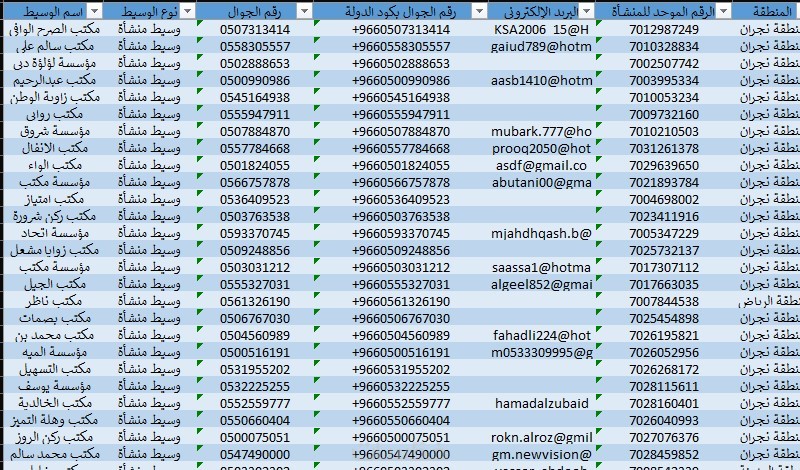The width and height of the screenshot is (800, 470).
Task: Click the cell مكتب الخالدية
Action: click(53, 403)
